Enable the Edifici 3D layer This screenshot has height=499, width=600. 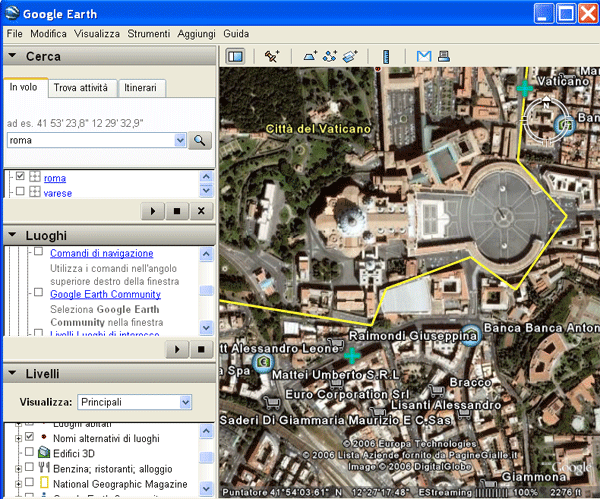pyautogui.click(x=29, y=452)
